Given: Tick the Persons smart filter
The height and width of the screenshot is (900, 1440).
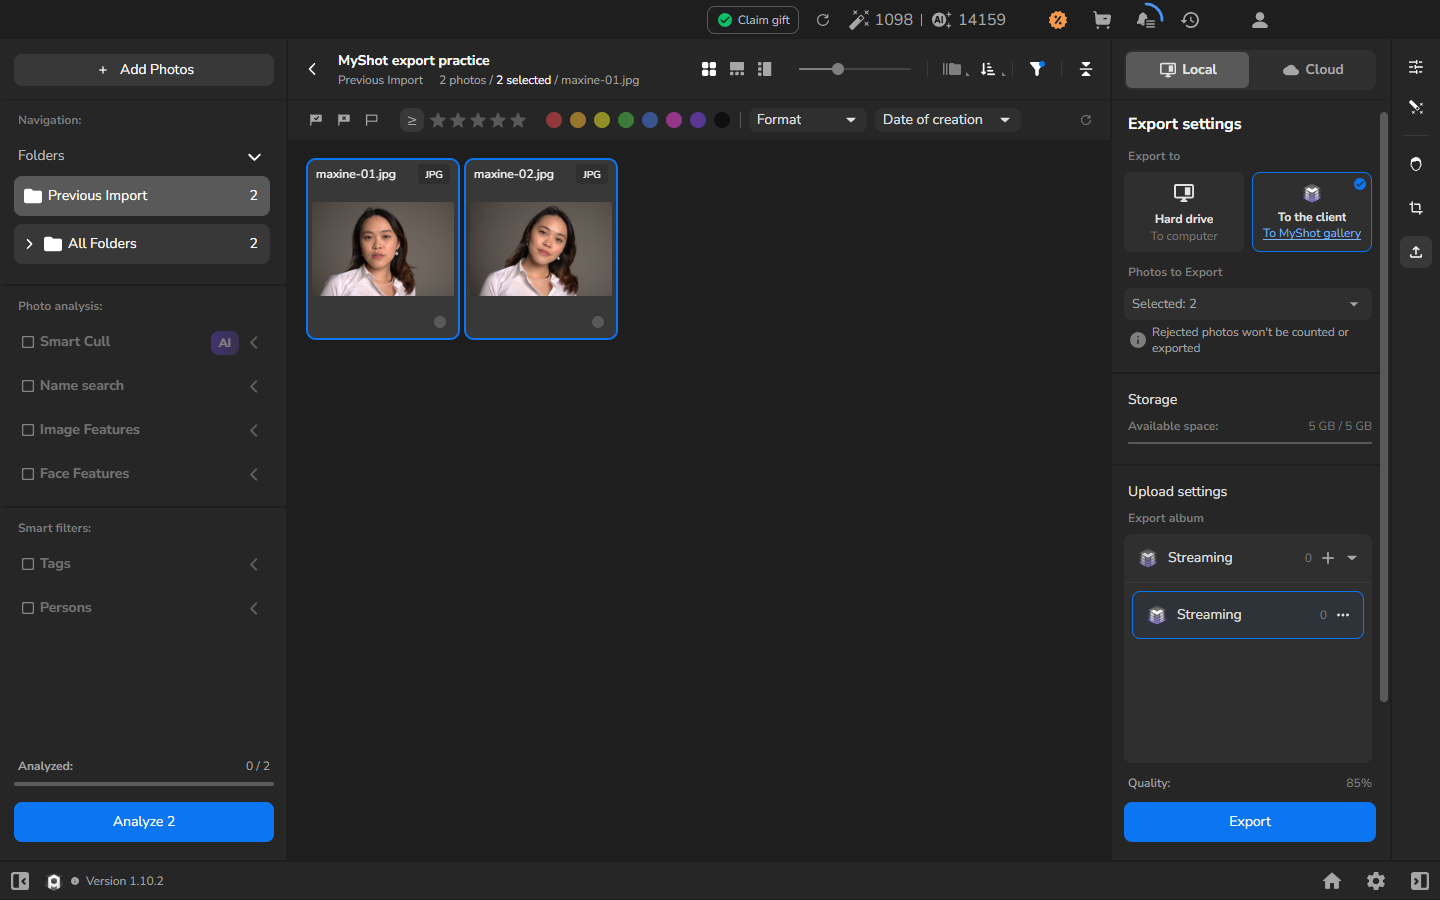Looking at the screenshot, I should tap(28, 608).
